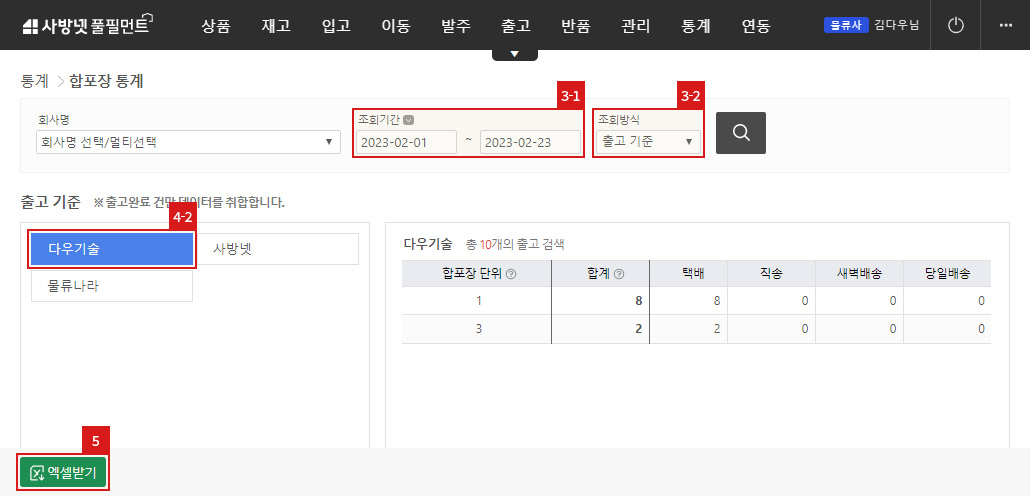Click the 합포장 통계 page title

pos(106,81)
